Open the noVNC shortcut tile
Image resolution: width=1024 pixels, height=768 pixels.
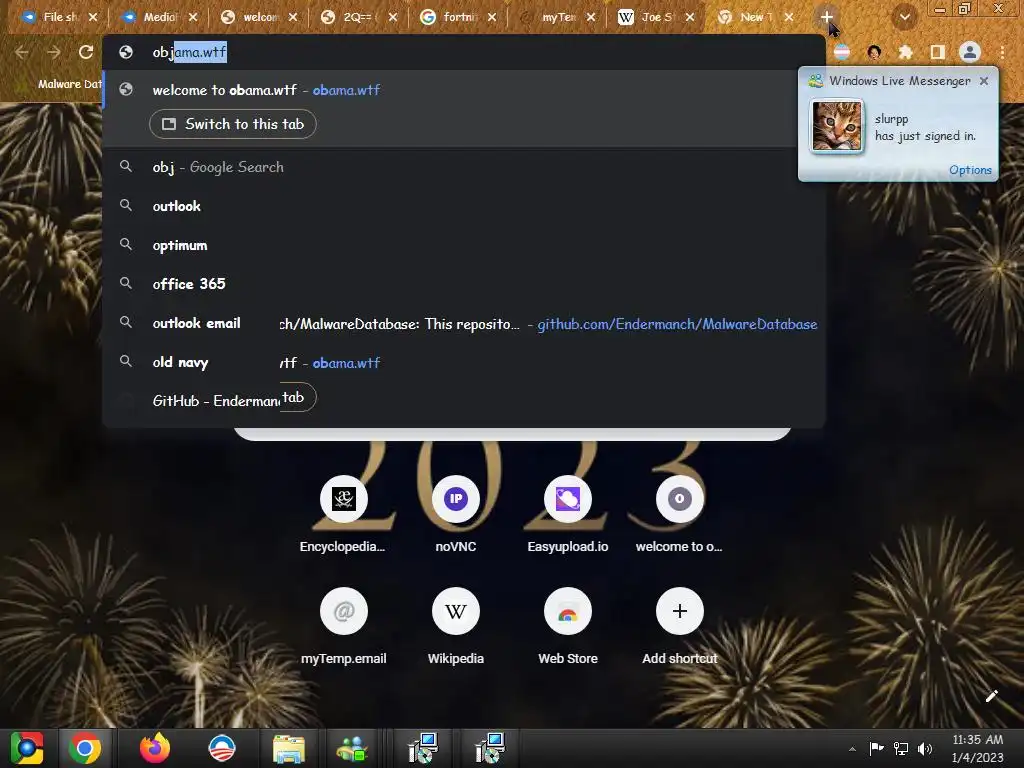[456, 515]
